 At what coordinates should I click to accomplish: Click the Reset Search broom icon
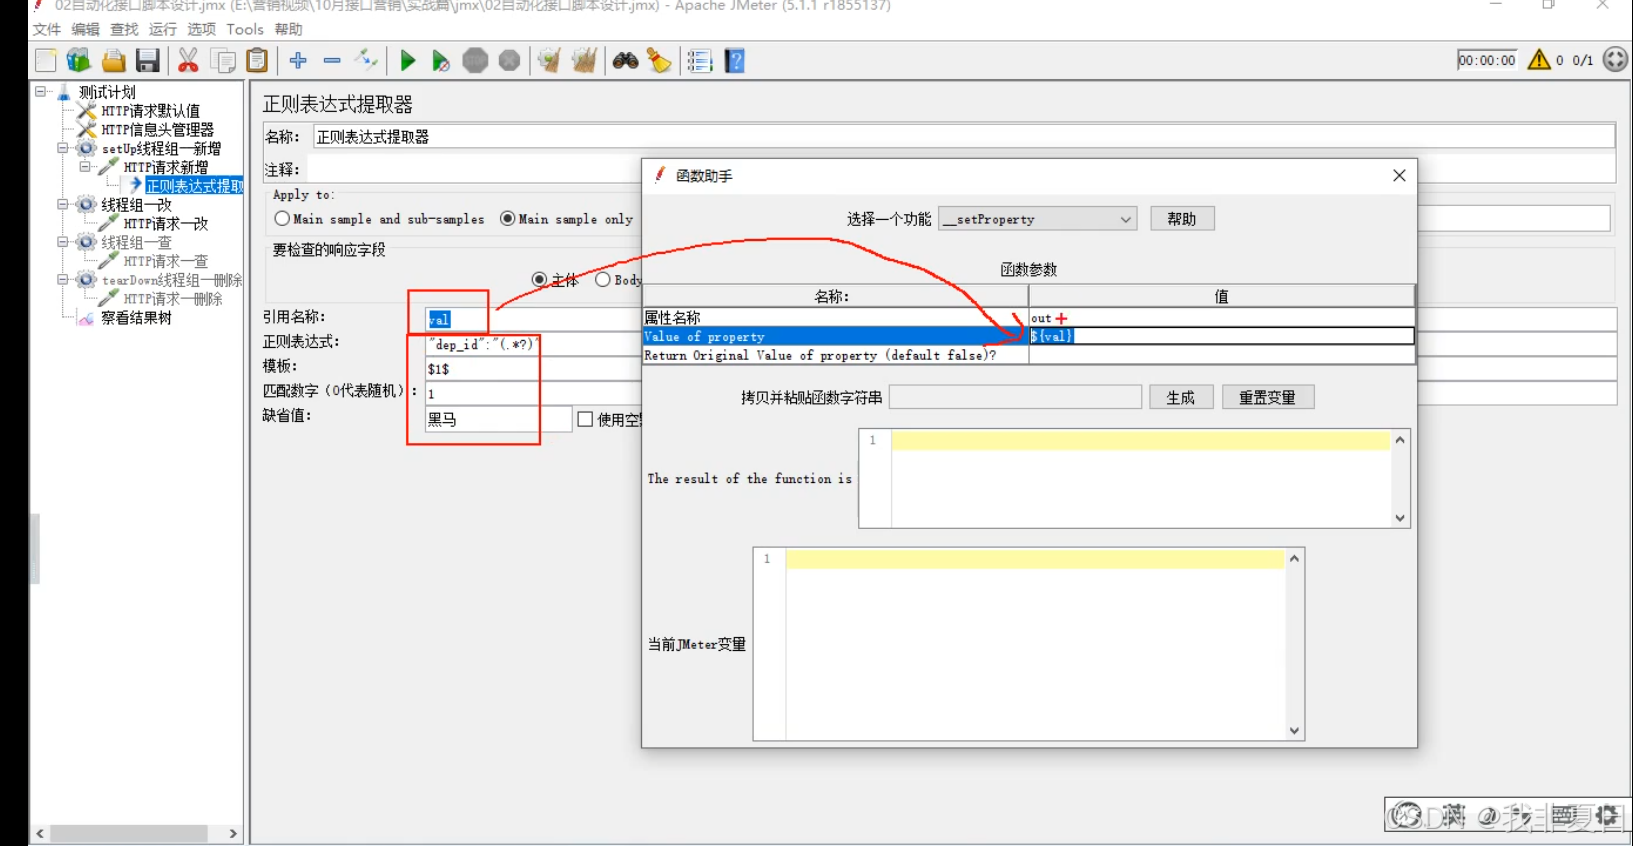pyautogui.click(x=659, y=60)
